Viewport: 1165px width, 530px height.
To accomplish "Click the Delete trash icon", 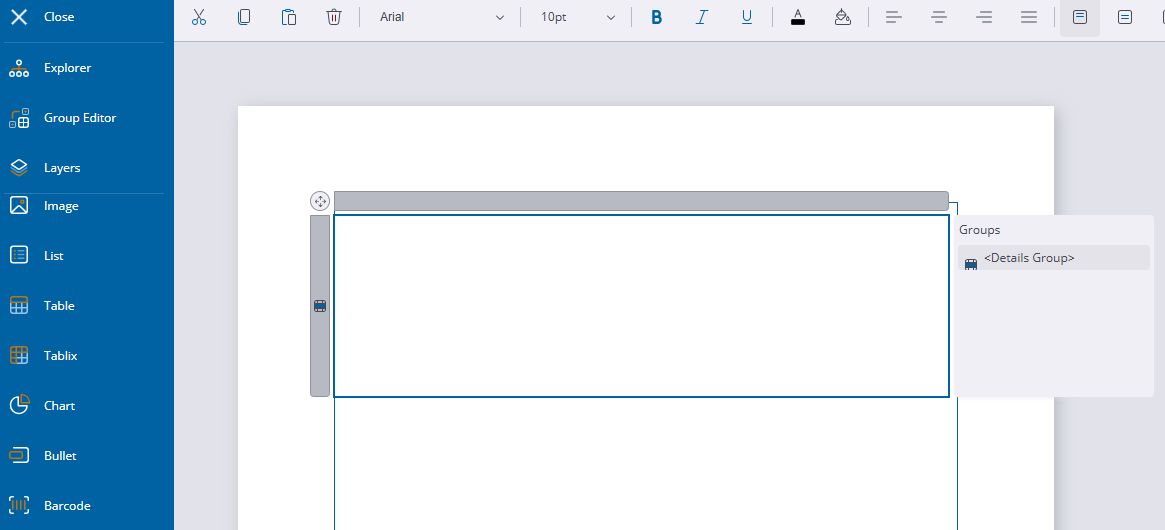I will [x=334, y=17].
